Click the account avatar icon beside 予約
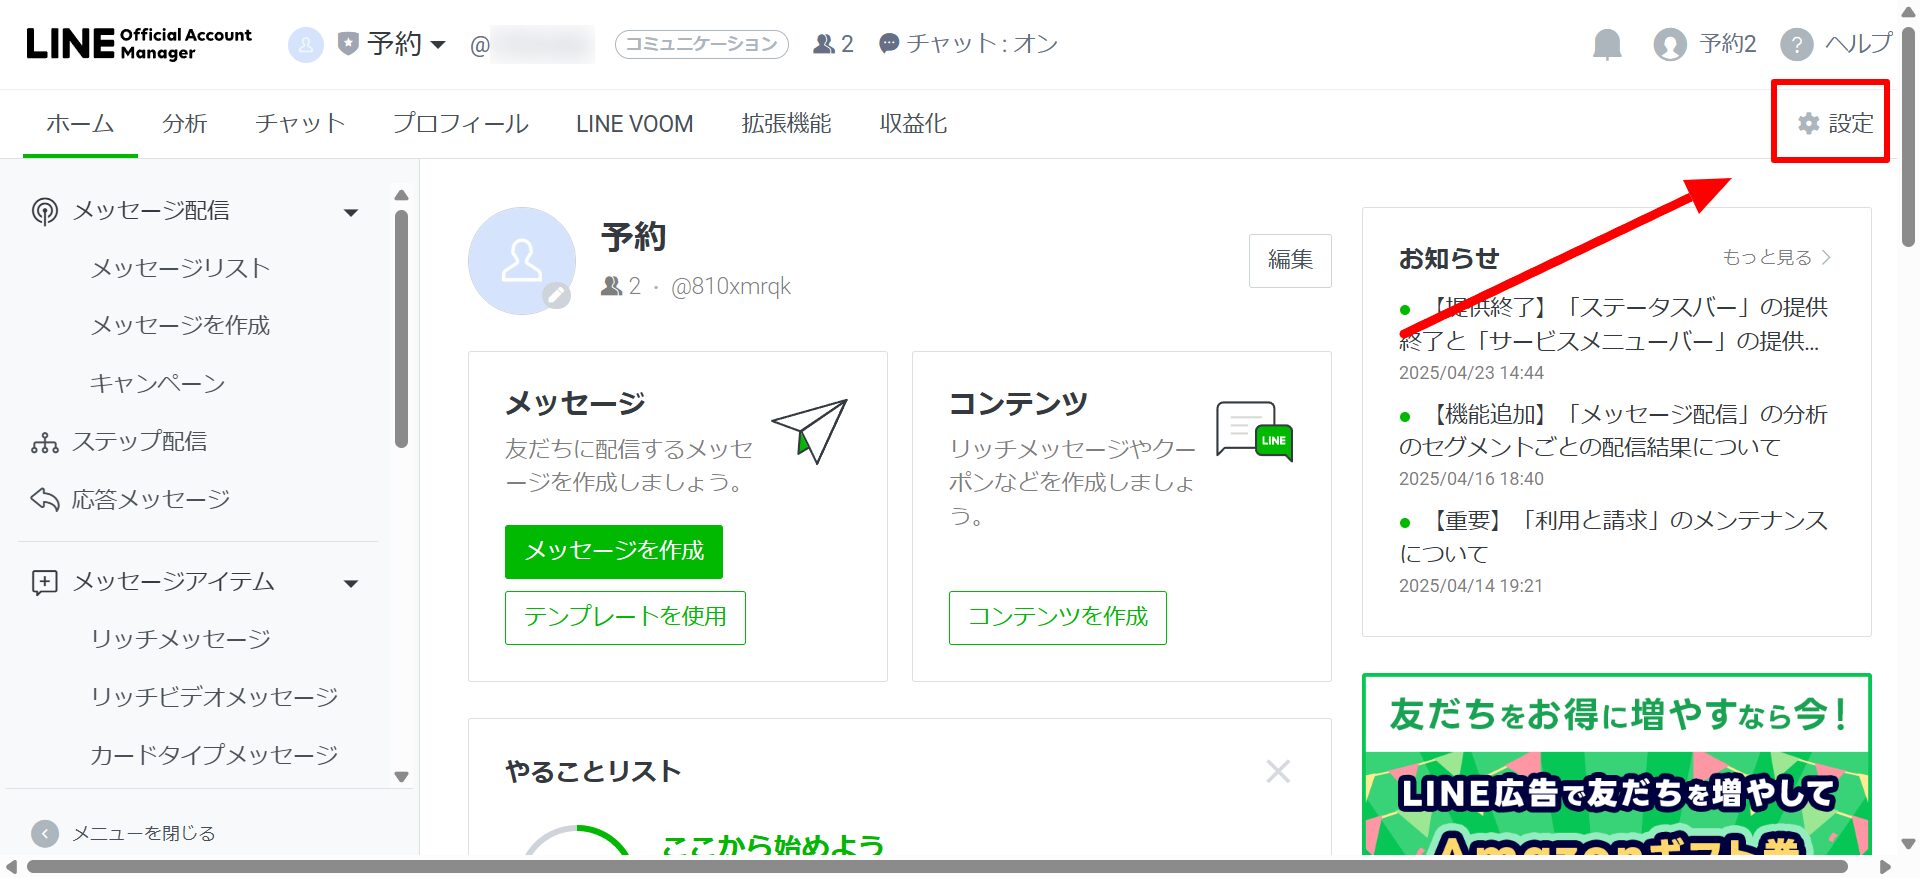1920x878 pixels. coord(306,44)
